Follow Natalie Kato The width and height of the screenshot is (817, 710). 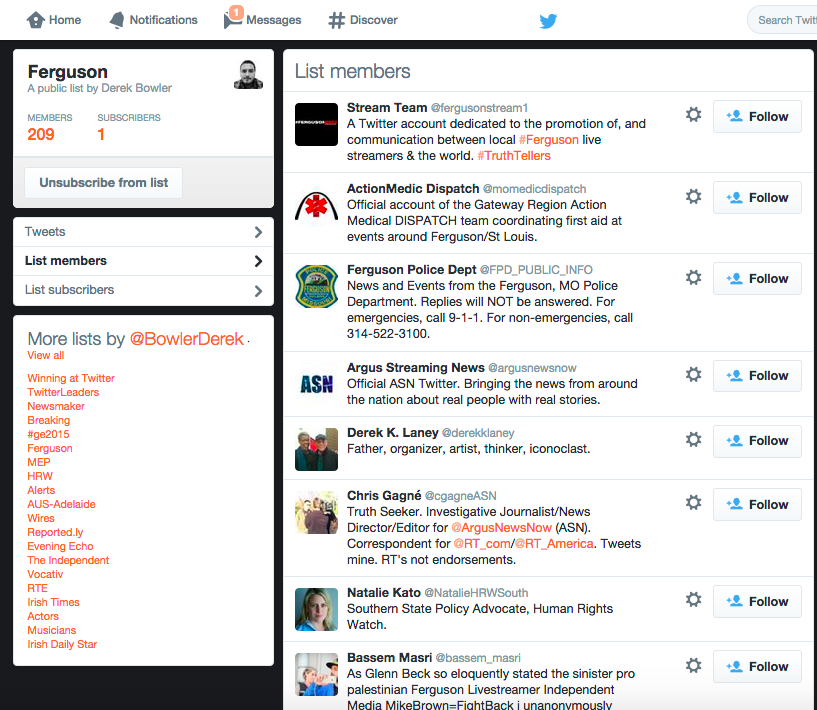pos(757,601)
